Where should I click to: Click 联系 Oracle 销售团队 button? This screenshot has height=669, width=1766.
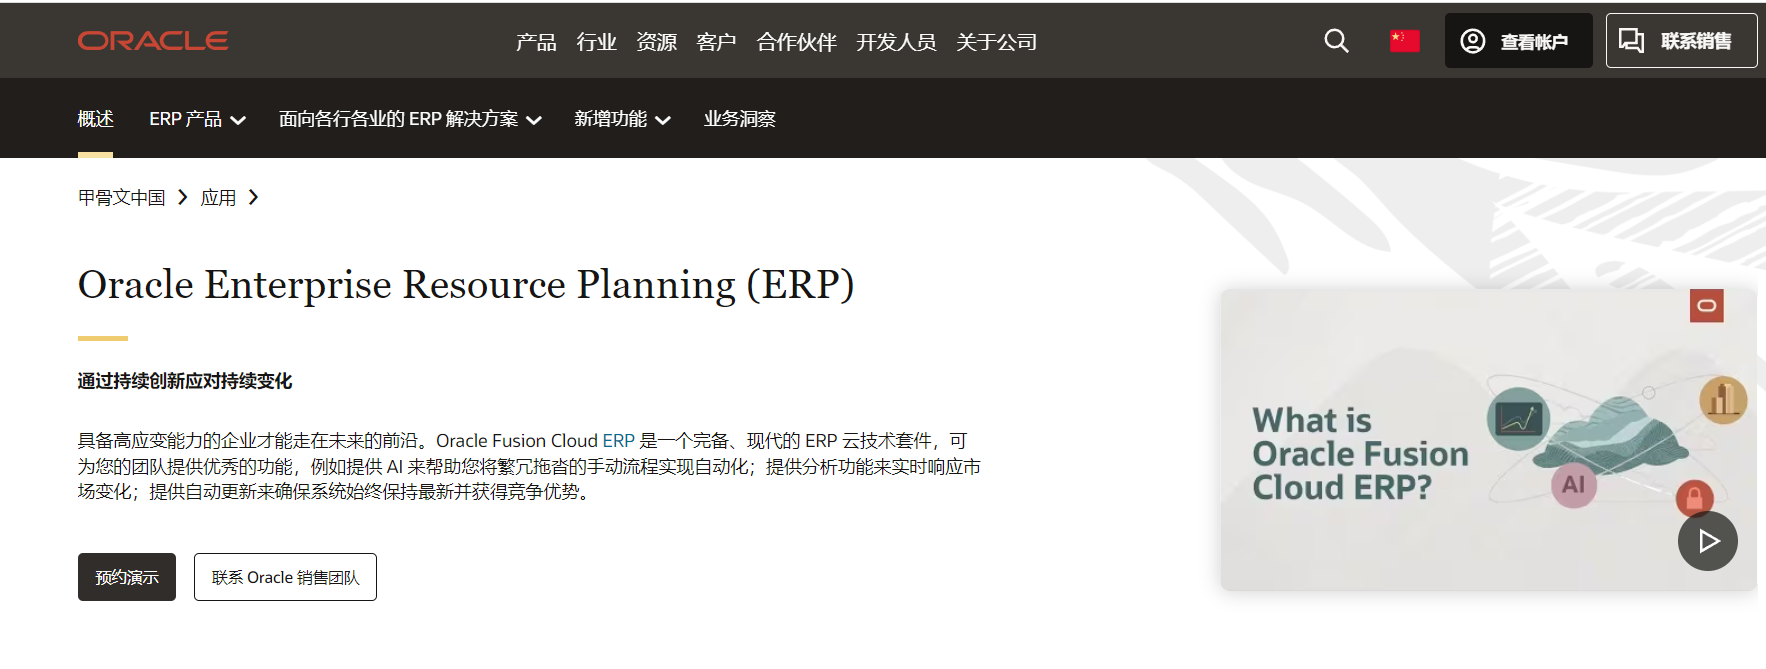point(285,577)
